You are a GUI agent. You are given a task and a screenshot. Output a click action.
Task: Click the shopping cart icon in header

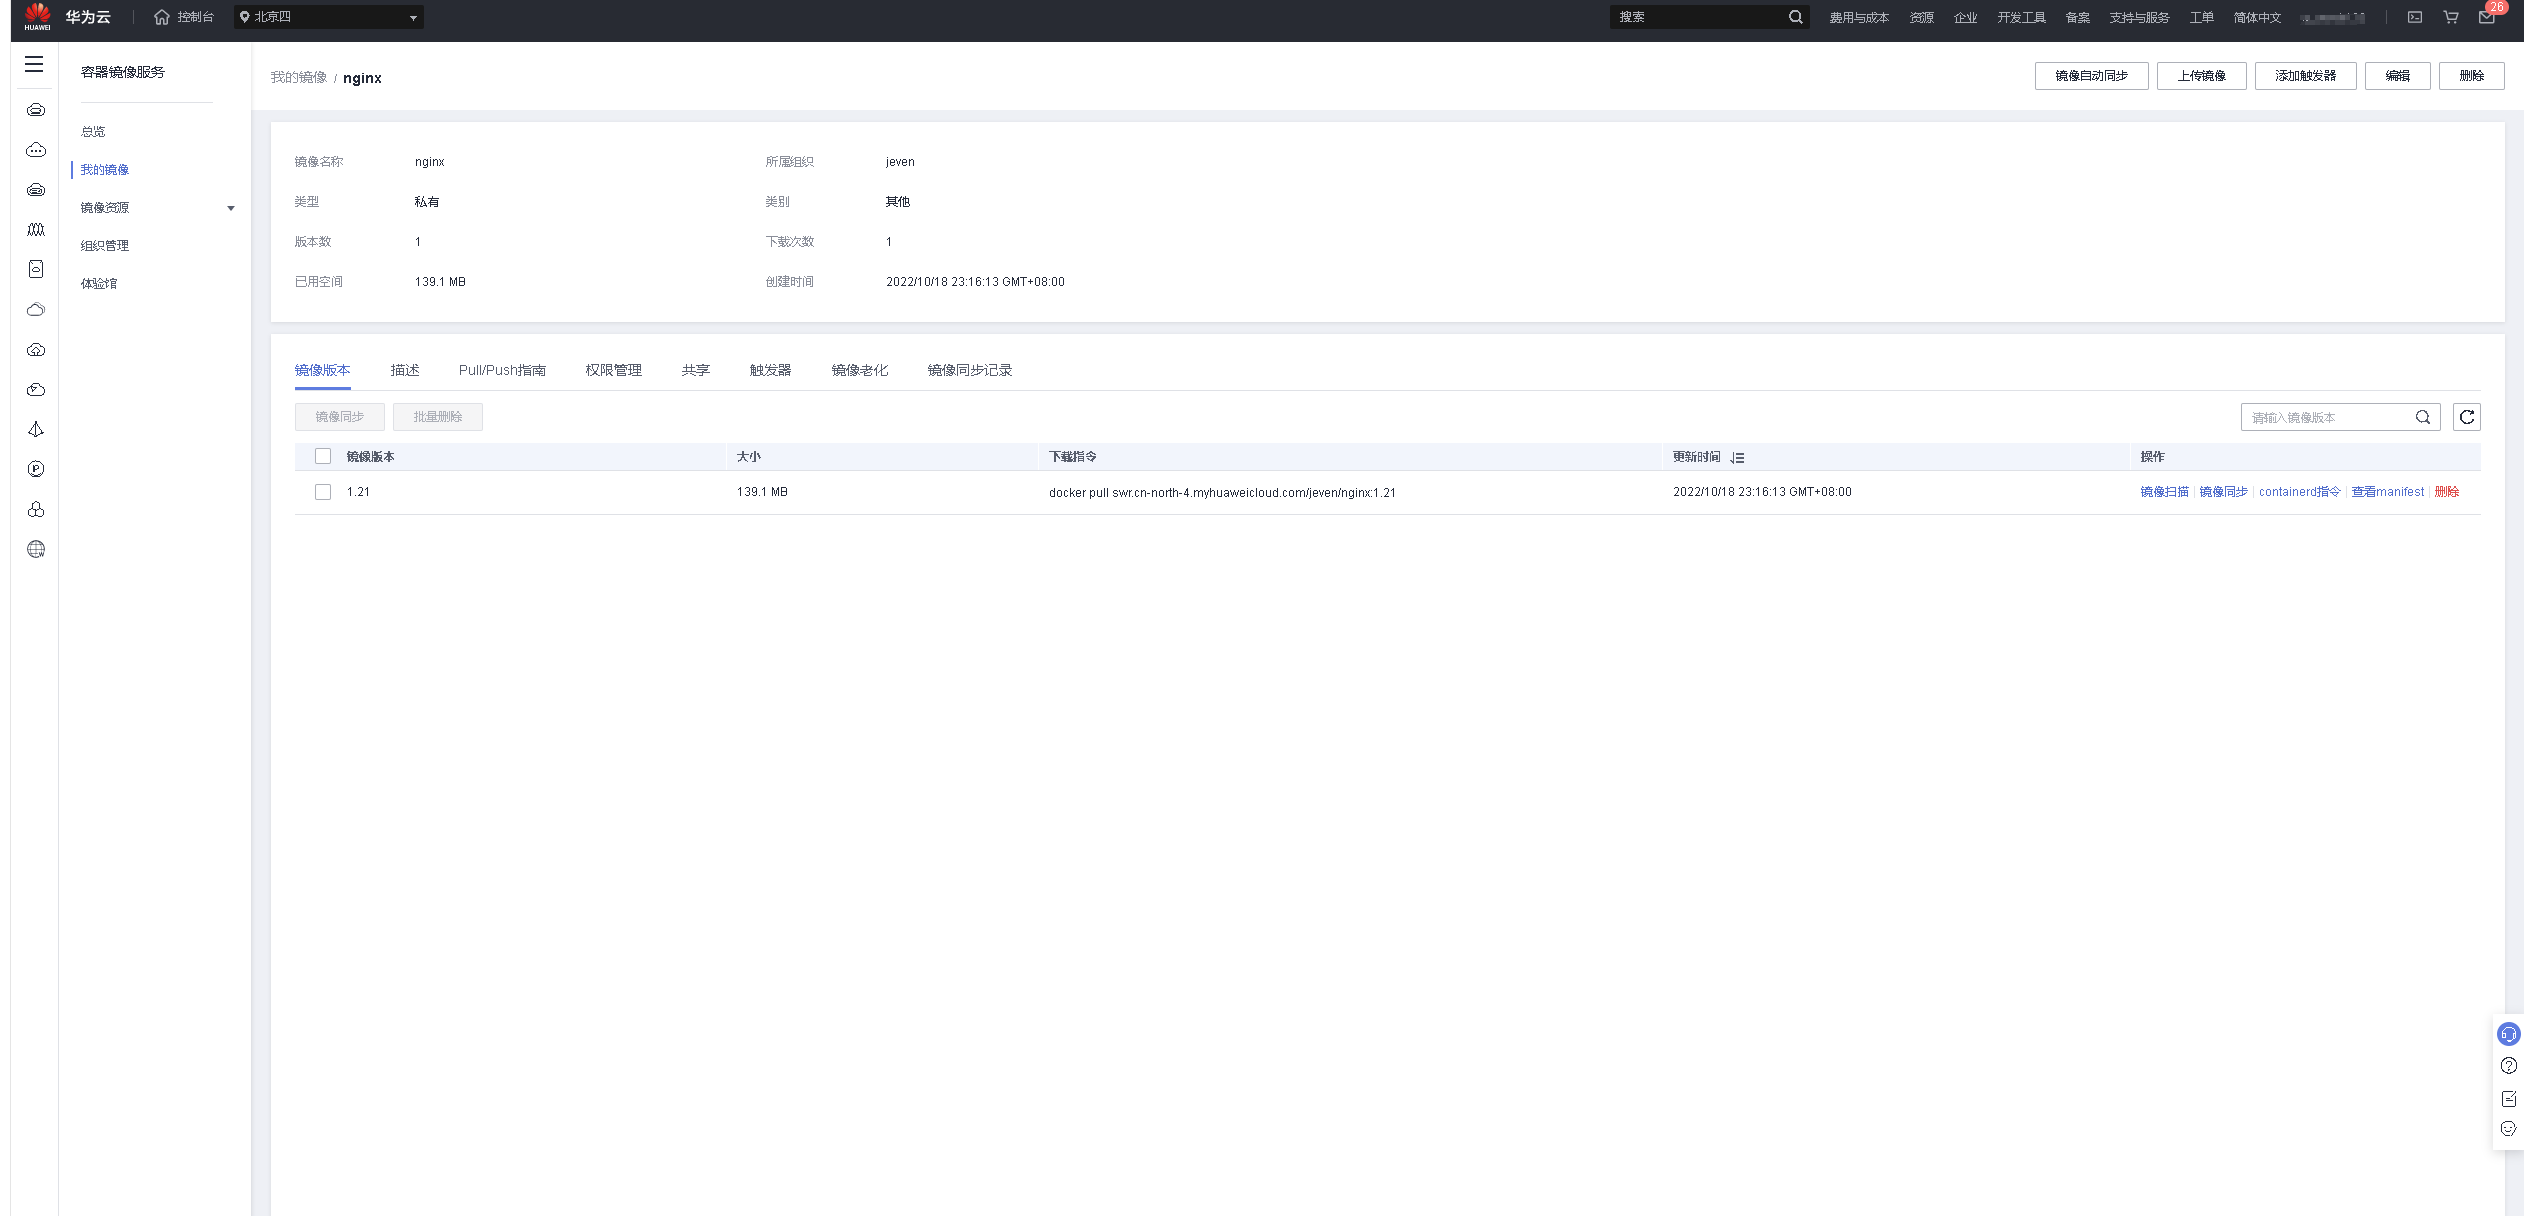pos(2450,17)
